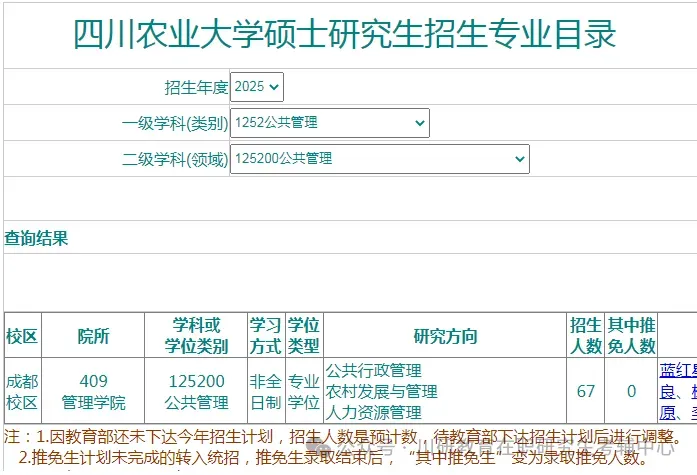Click note 1 about 教育部招生计划
Image resolution: width=697 pixels, height=475 pixels.
coord(343,437)
